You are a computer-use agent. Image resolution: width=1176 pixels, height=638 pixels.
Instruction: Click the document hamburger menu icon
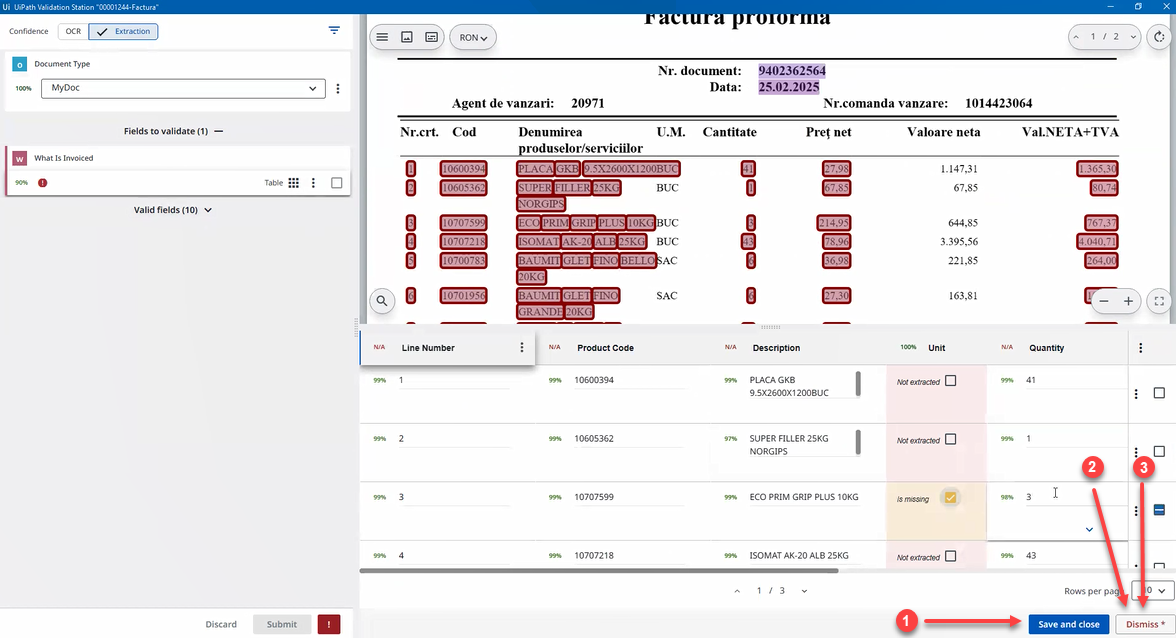tap(381, 37)
